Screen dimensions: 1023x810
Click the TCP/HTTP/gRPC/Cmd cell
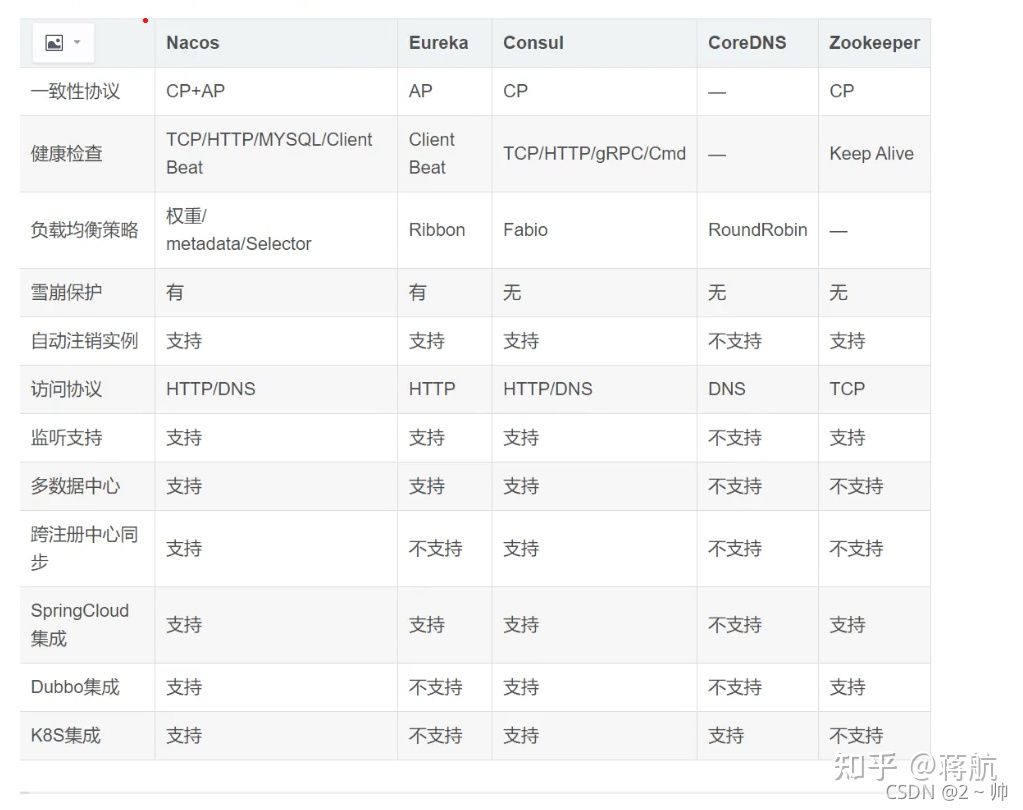coord(594,154)
